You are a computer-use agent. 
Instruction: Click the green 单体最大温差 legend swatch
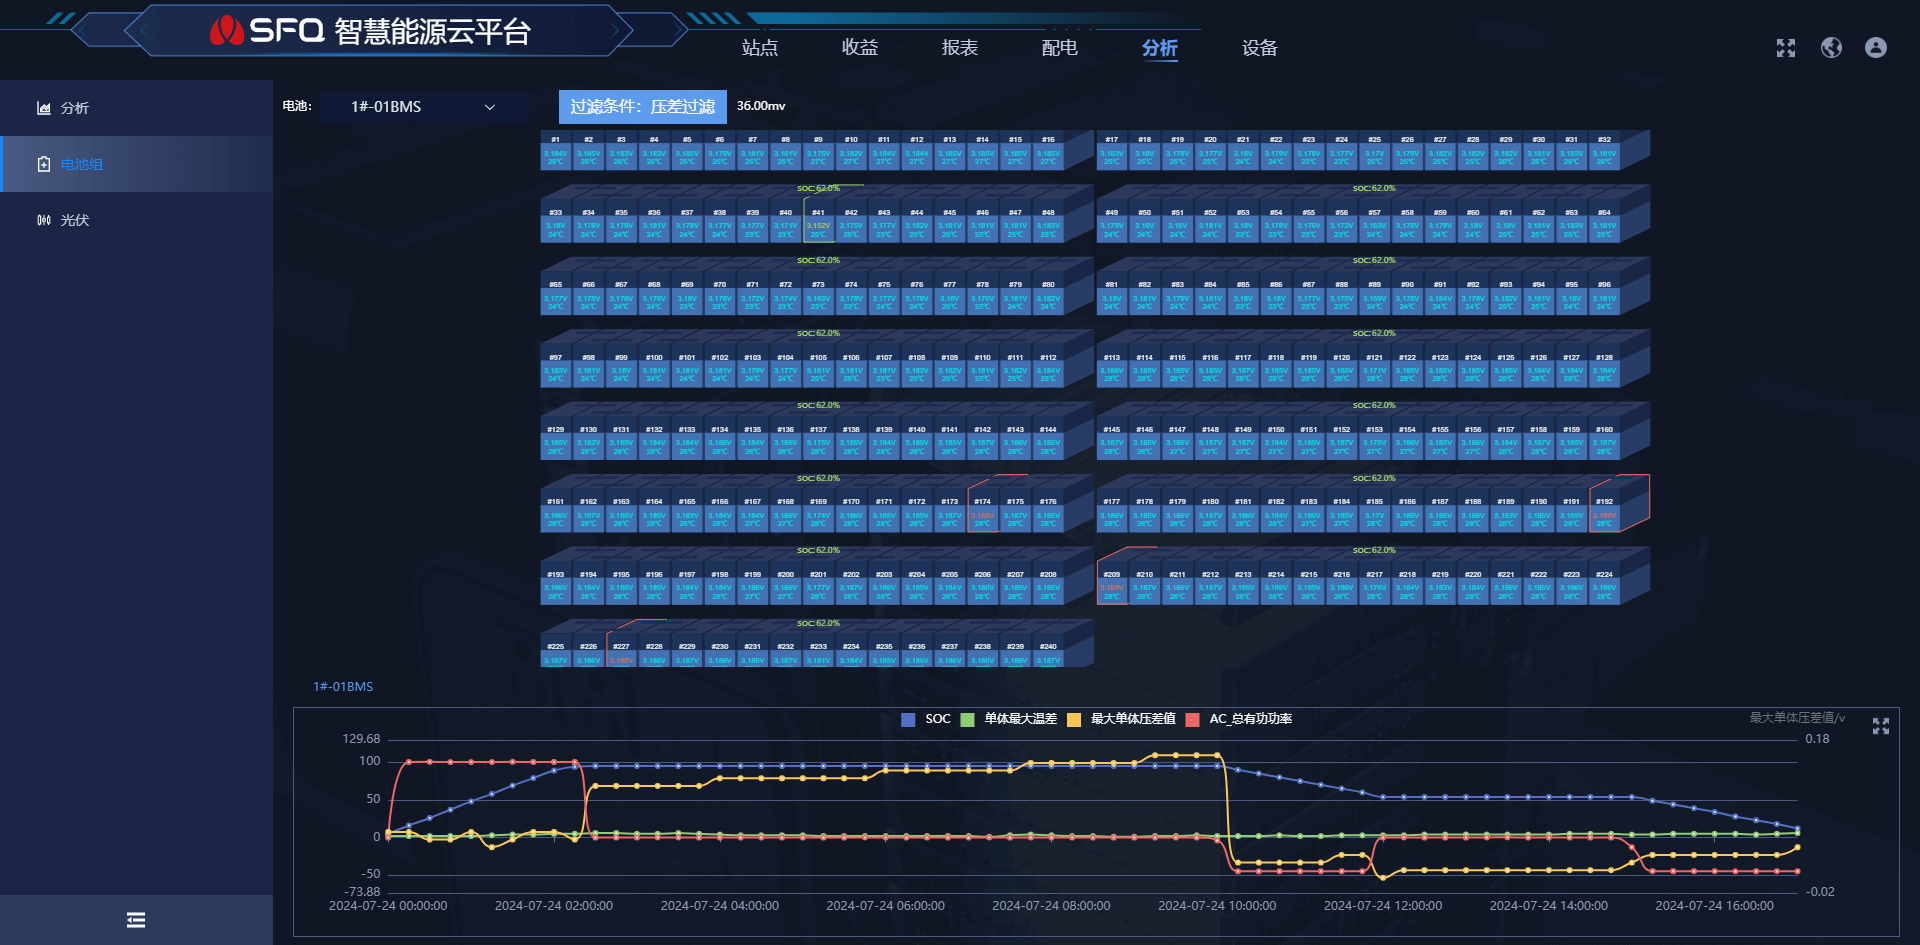click(x=967, y=719)
